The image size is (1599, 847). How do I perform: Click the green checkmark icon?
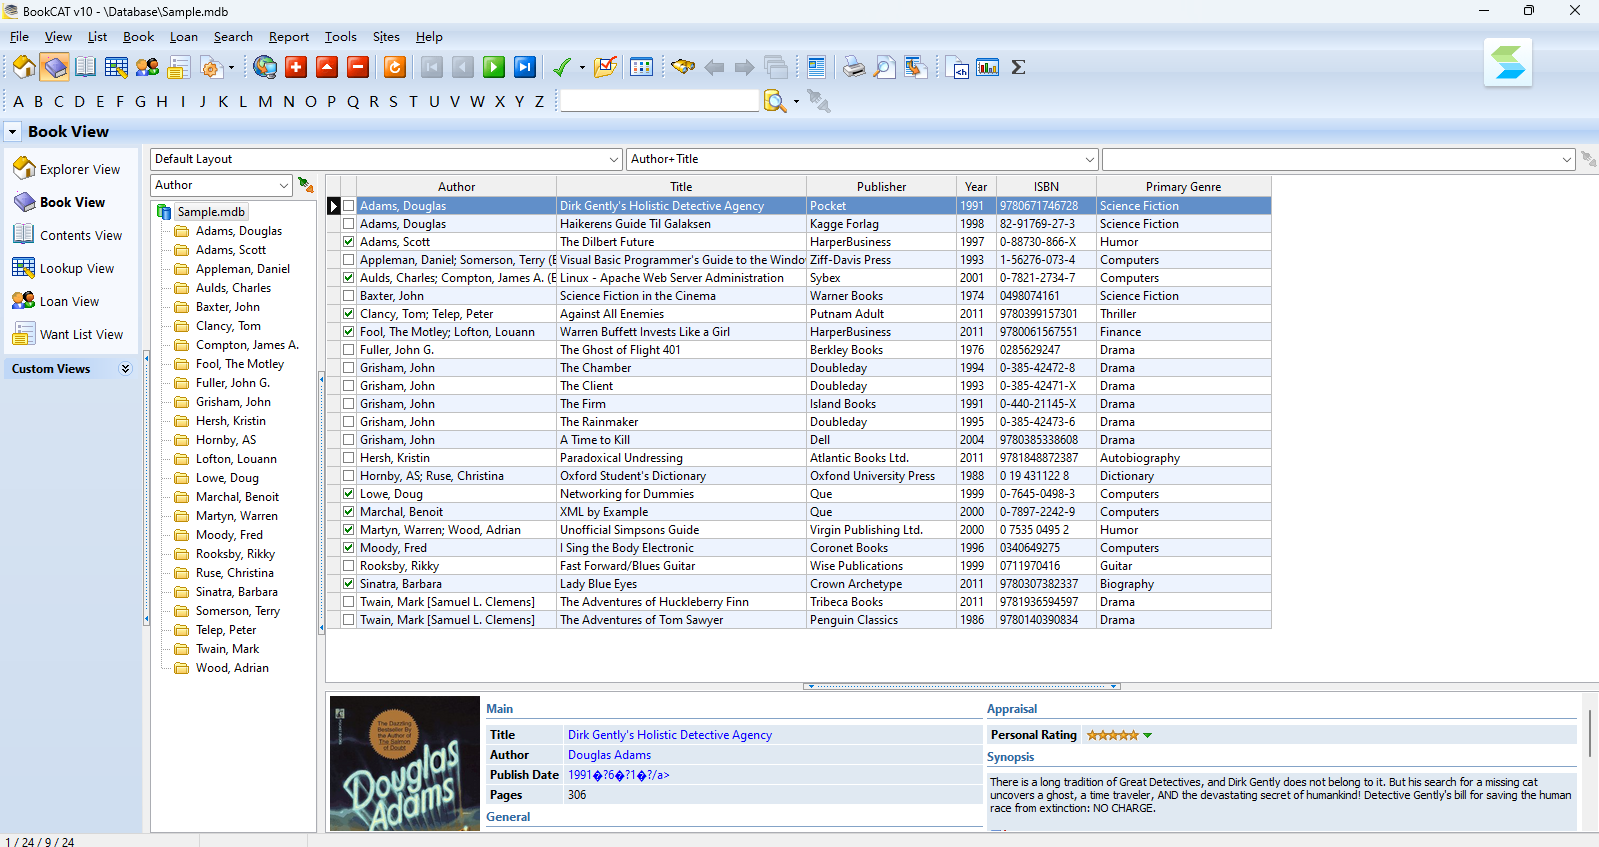562,67
